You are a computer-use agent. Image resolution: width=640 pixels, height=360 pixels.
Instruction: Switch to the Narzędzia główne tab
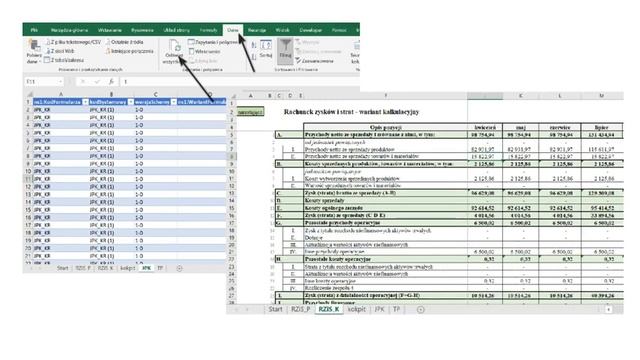click(x=69, y=30)
